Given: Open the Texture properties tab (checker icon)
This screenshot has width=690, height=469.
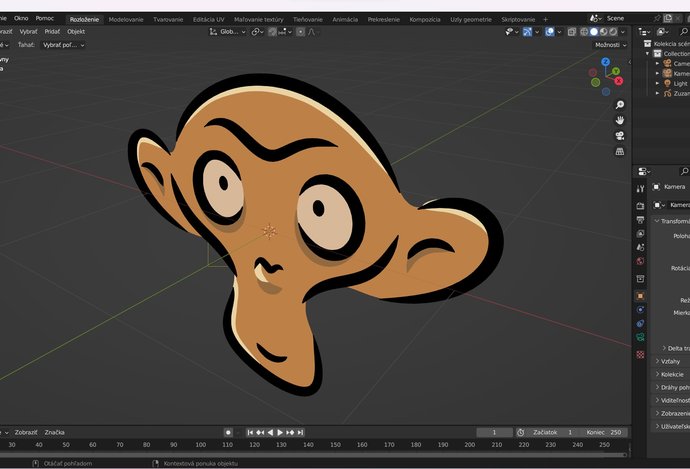Looking at the screenshot, I should (x=641, y=354).
